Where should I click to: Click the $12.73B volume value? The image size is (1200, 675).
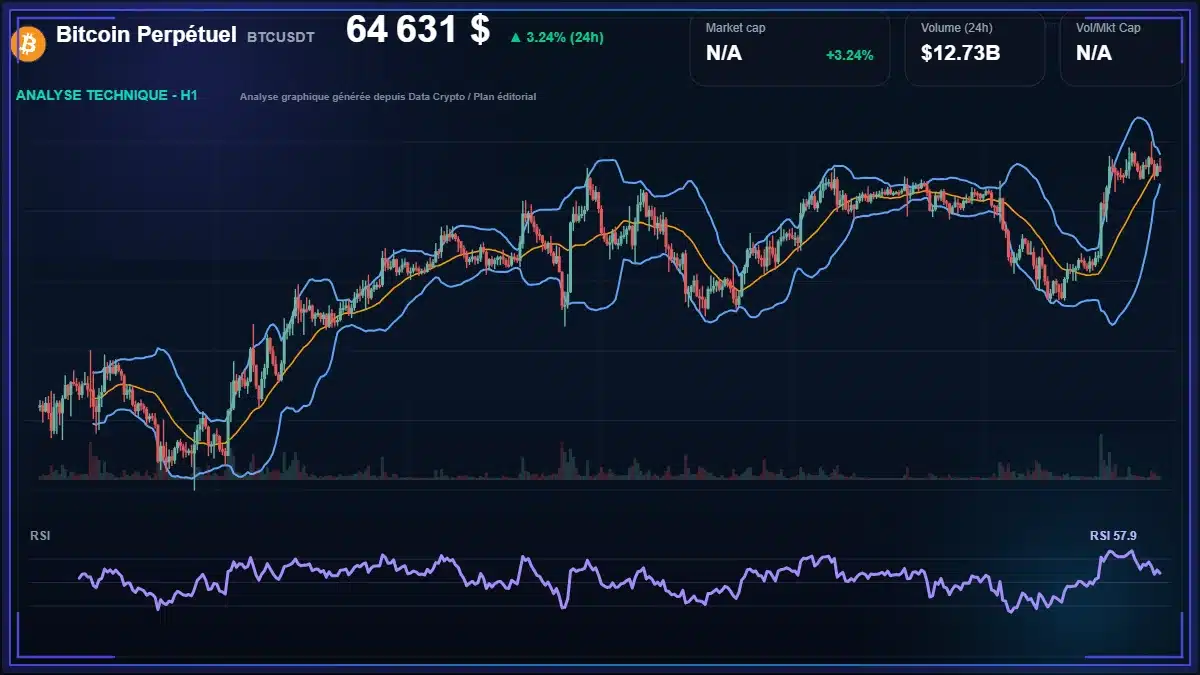pyautogui.click(x=960, y=54)
